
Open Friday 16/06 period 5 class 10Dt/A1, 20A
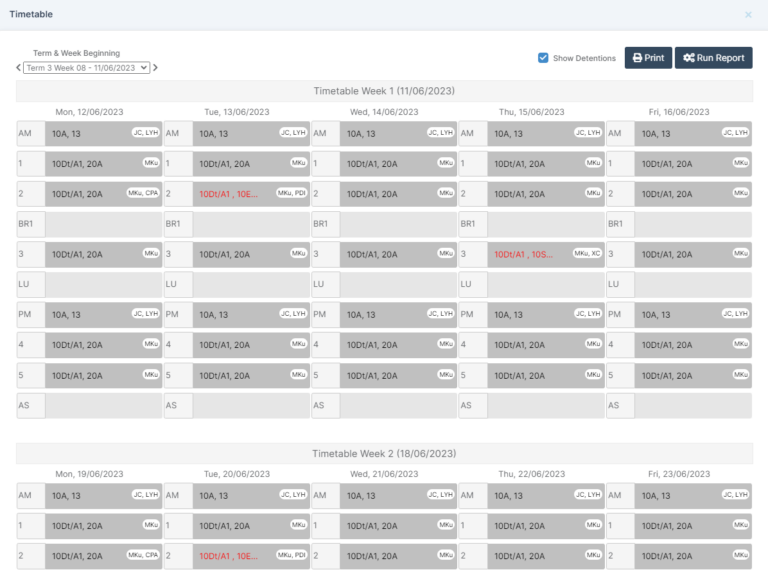click(671, 376)
